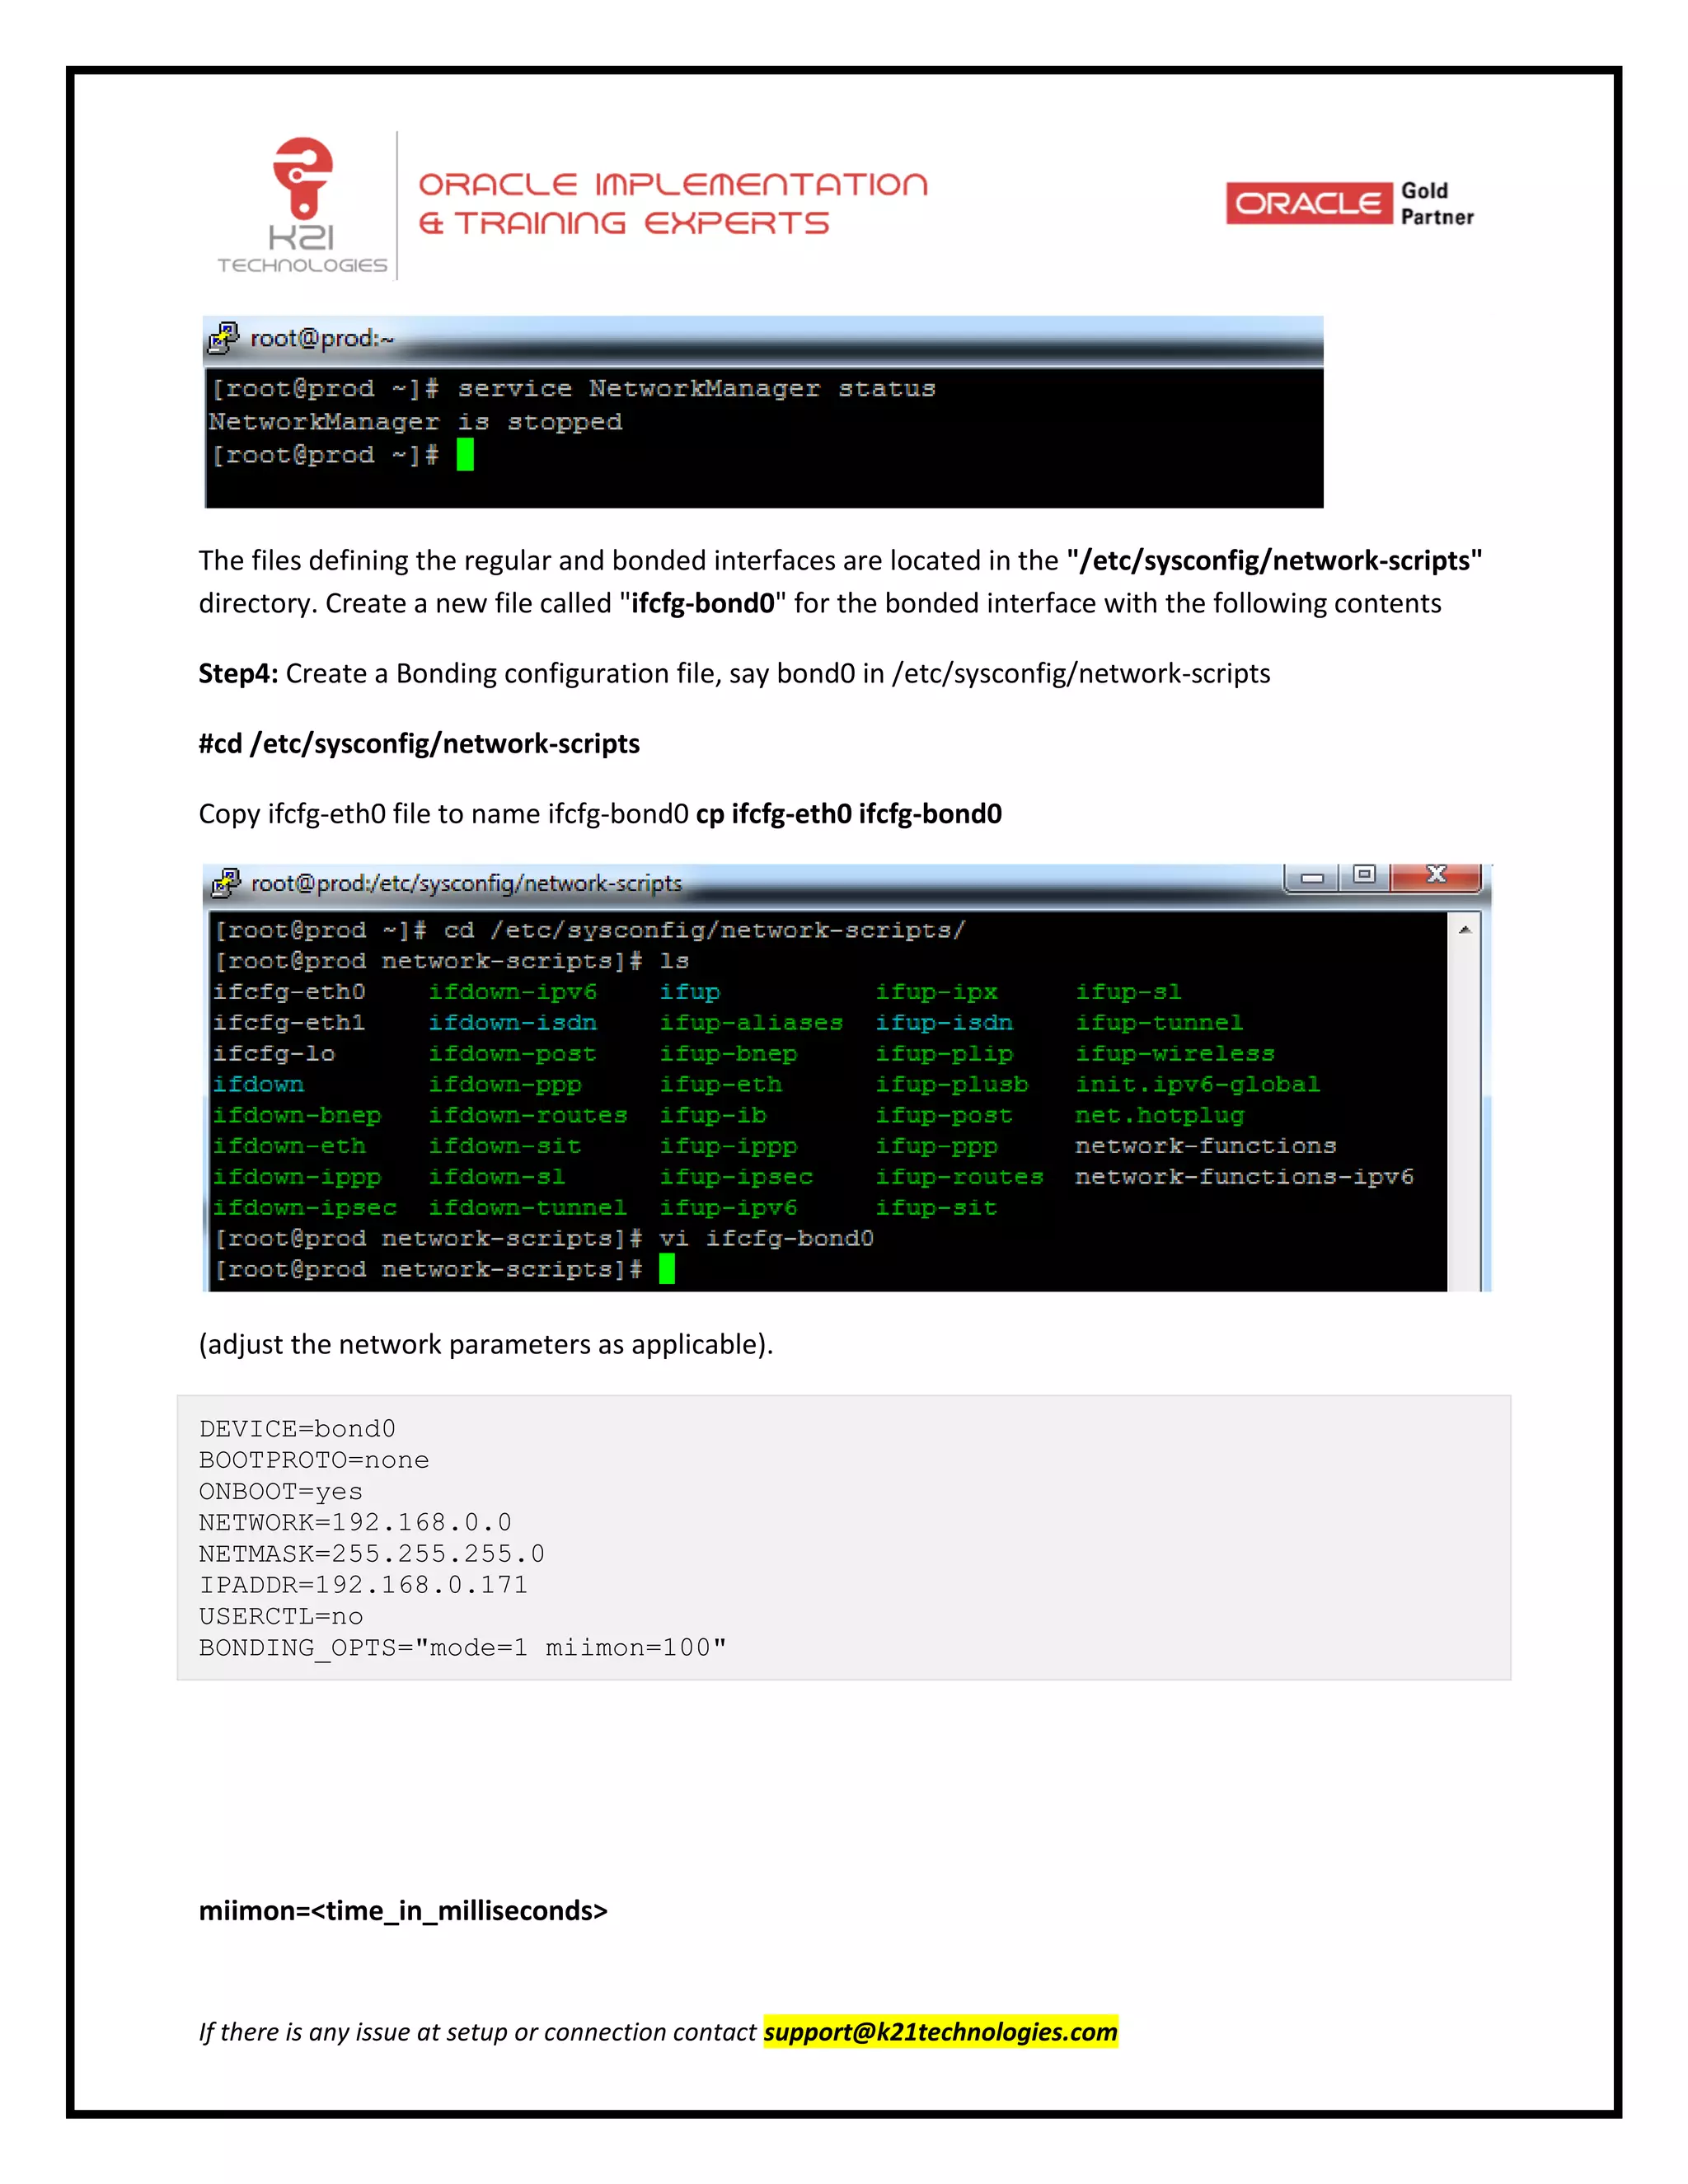
Task: Click the miimon=<time_in_milliseconds> text
Action: coord(403,1911)
